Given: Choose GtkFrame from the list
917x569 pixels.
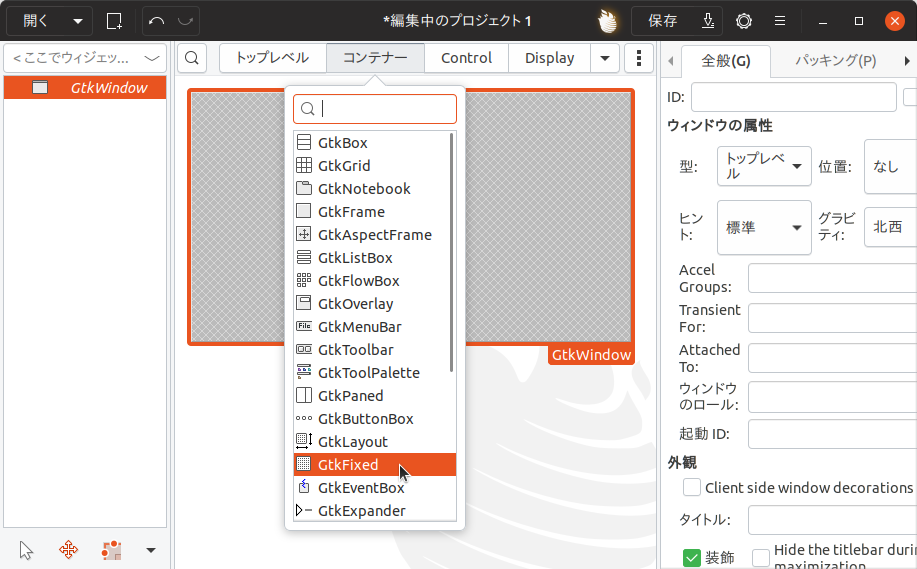Looking at the screenshot, I should click(374, 212).
